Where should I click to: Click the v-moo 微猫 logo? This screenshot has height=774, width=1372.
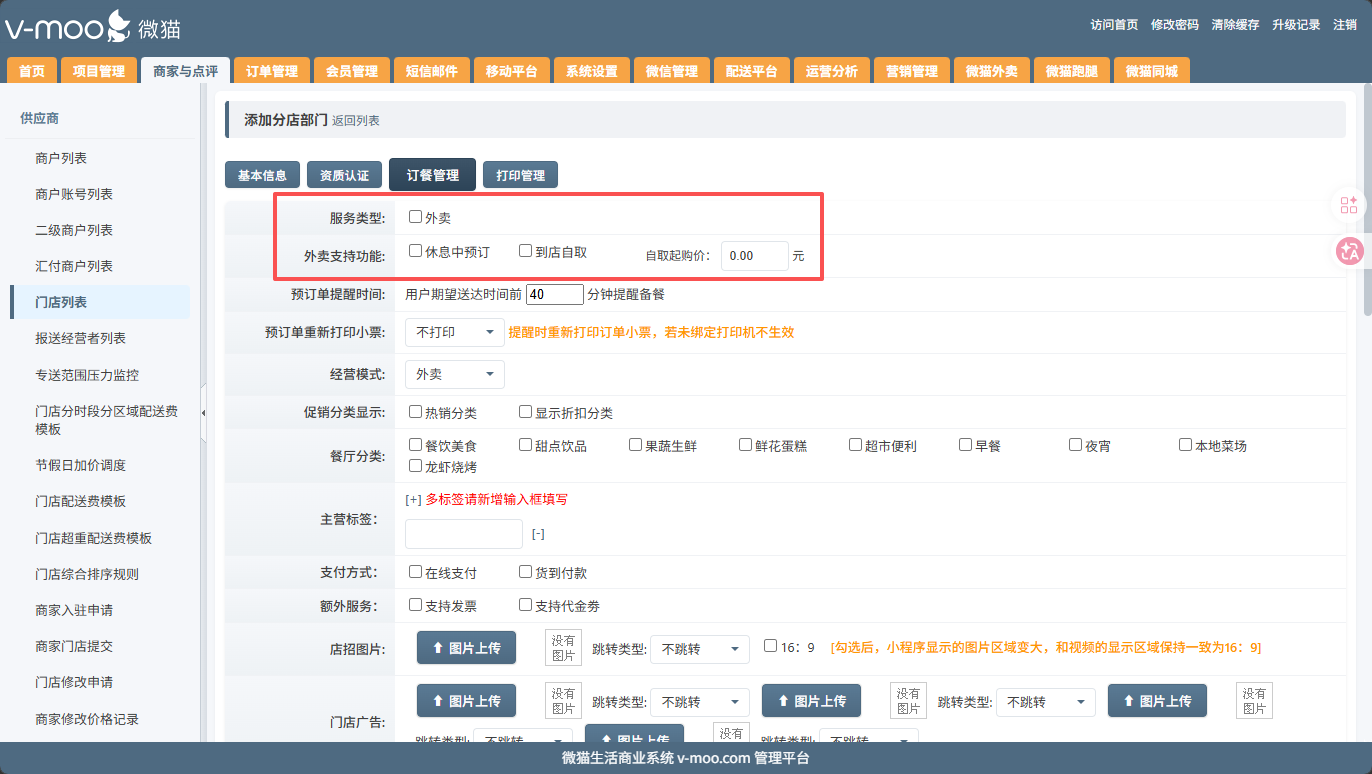coord(93,26)
